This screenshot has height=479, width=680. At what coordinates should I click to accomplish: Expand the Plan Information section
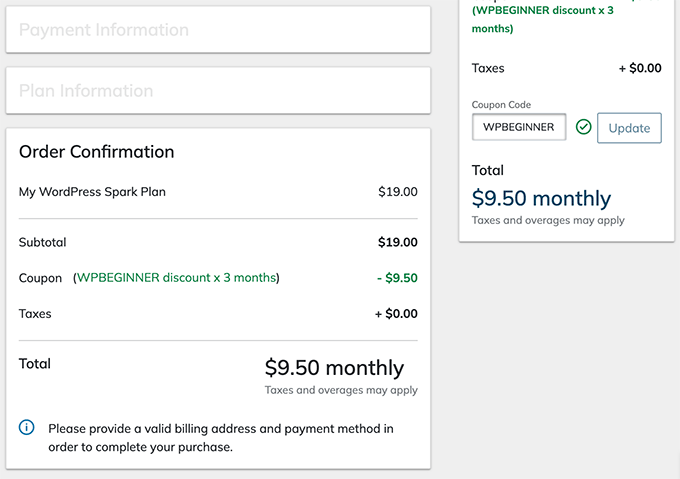point(218,91)
